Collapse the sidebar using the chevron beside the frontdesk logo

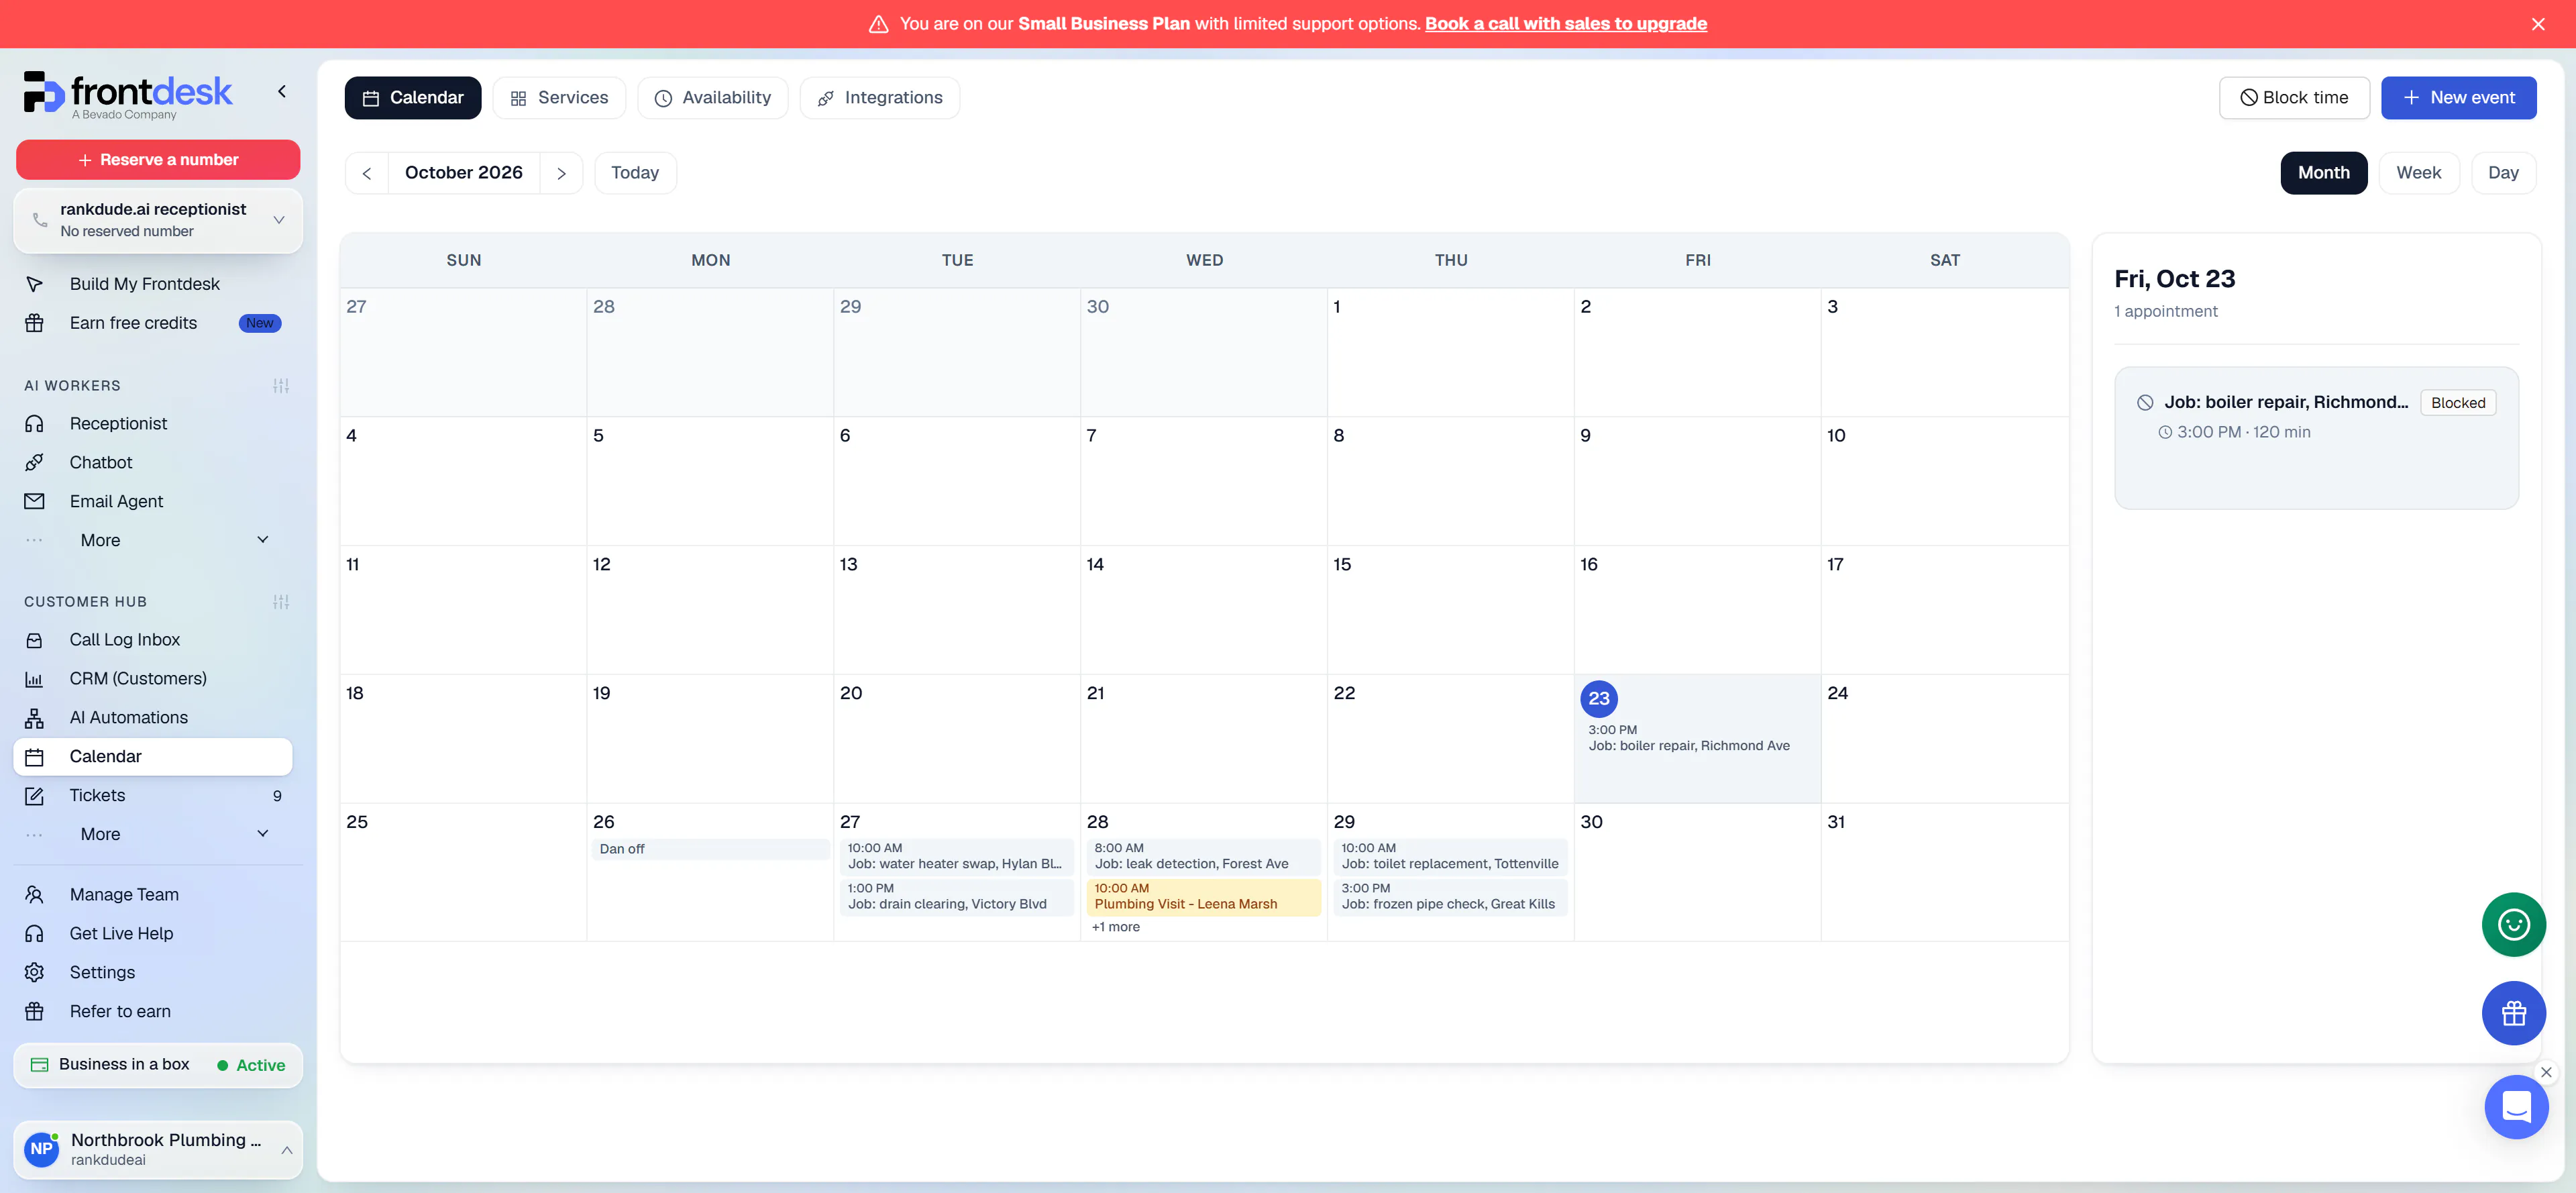pos(282,91)
